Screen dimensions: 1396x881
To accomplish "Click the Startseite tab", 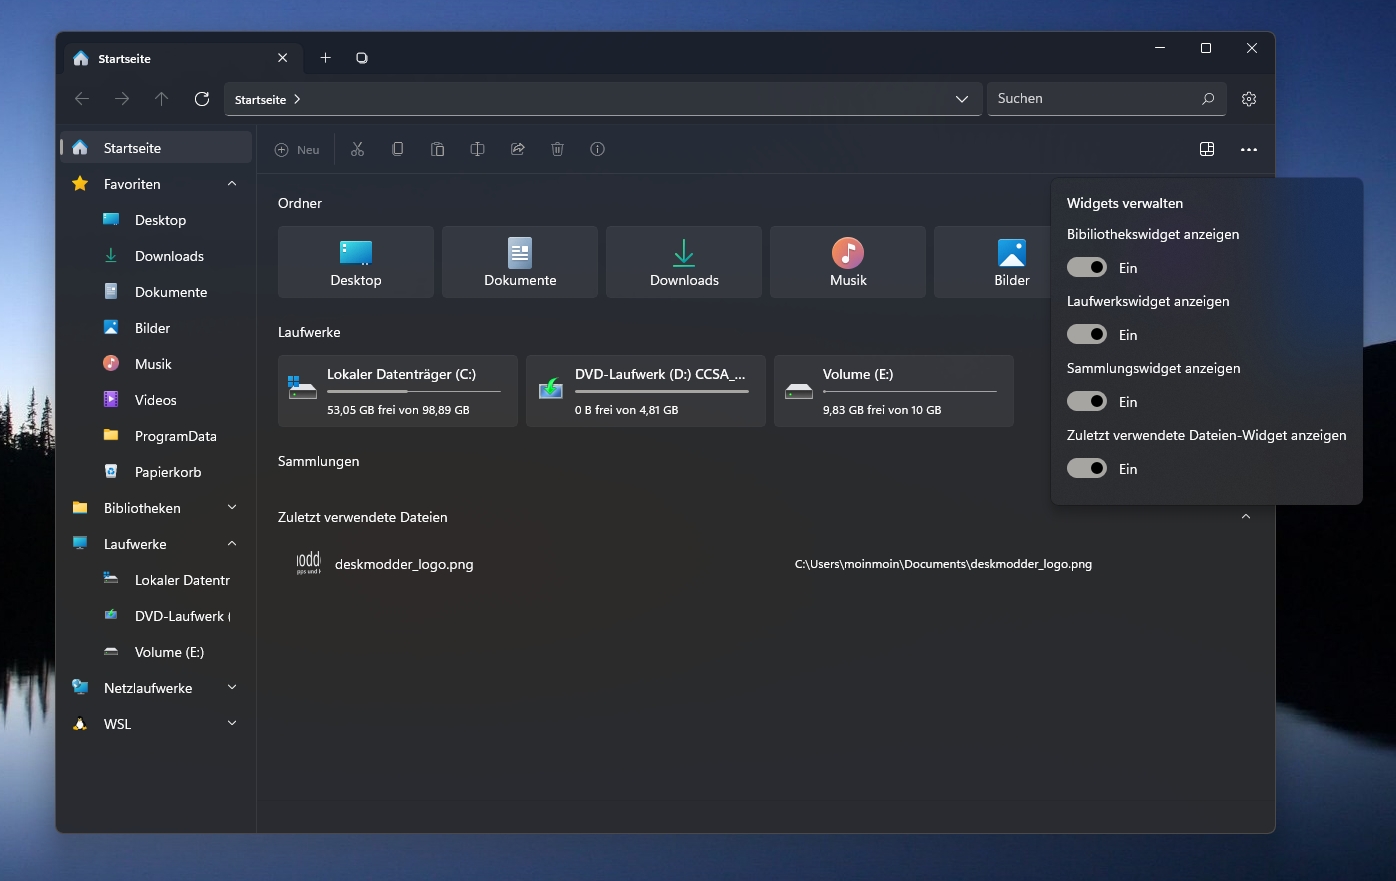I will 181,58.
